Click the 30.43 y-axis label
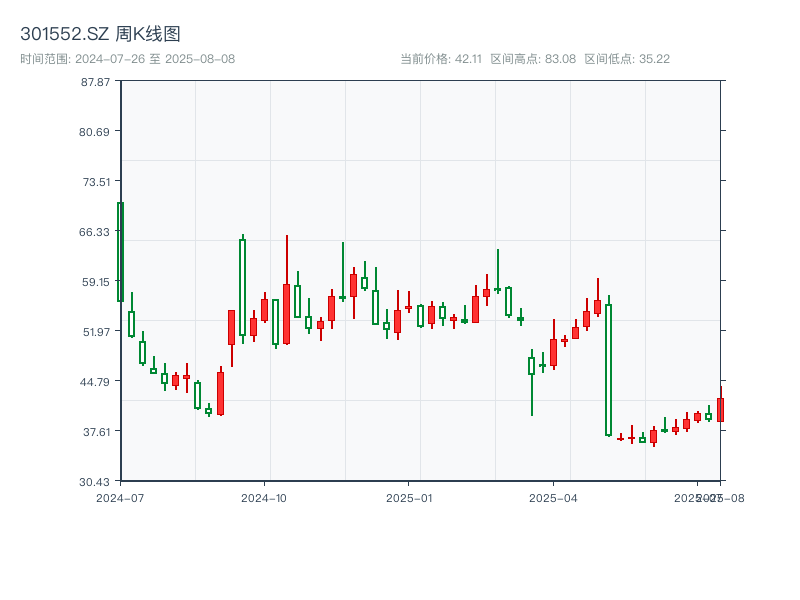Screen dimensions: 800x600 coord(94,482)
